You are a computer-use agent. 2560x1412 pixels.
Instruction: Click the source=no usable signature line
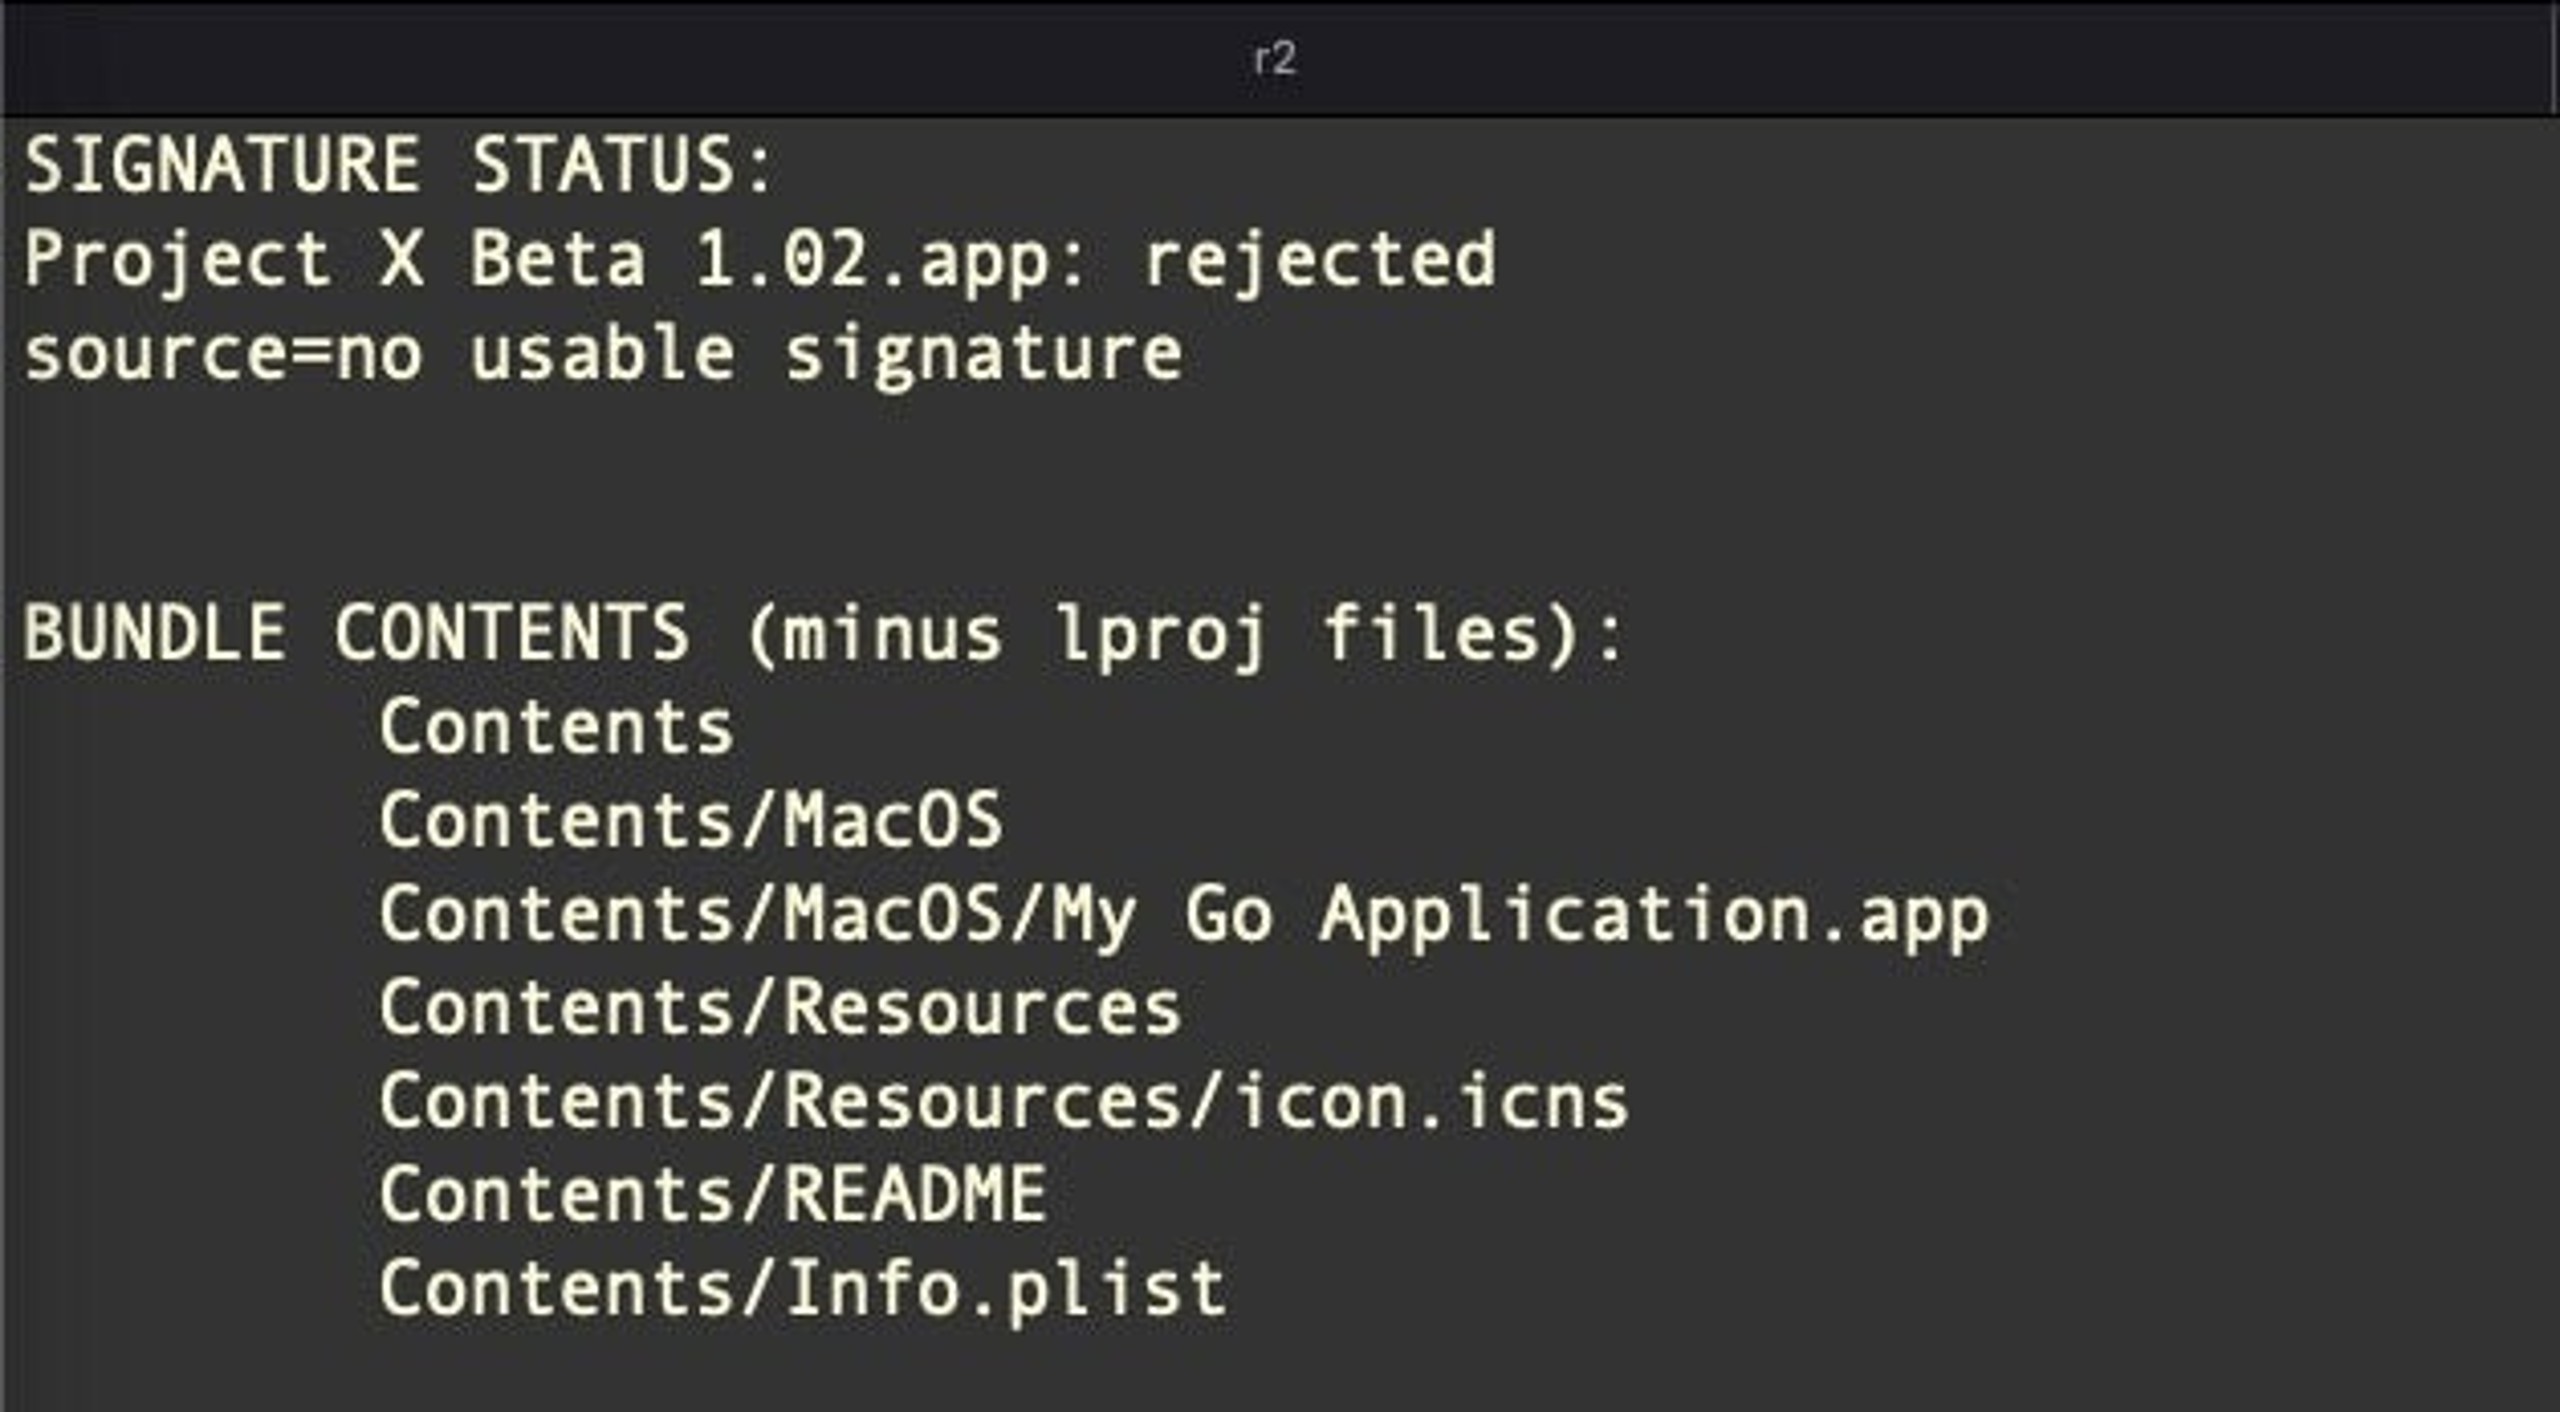[x=603, y=356]
